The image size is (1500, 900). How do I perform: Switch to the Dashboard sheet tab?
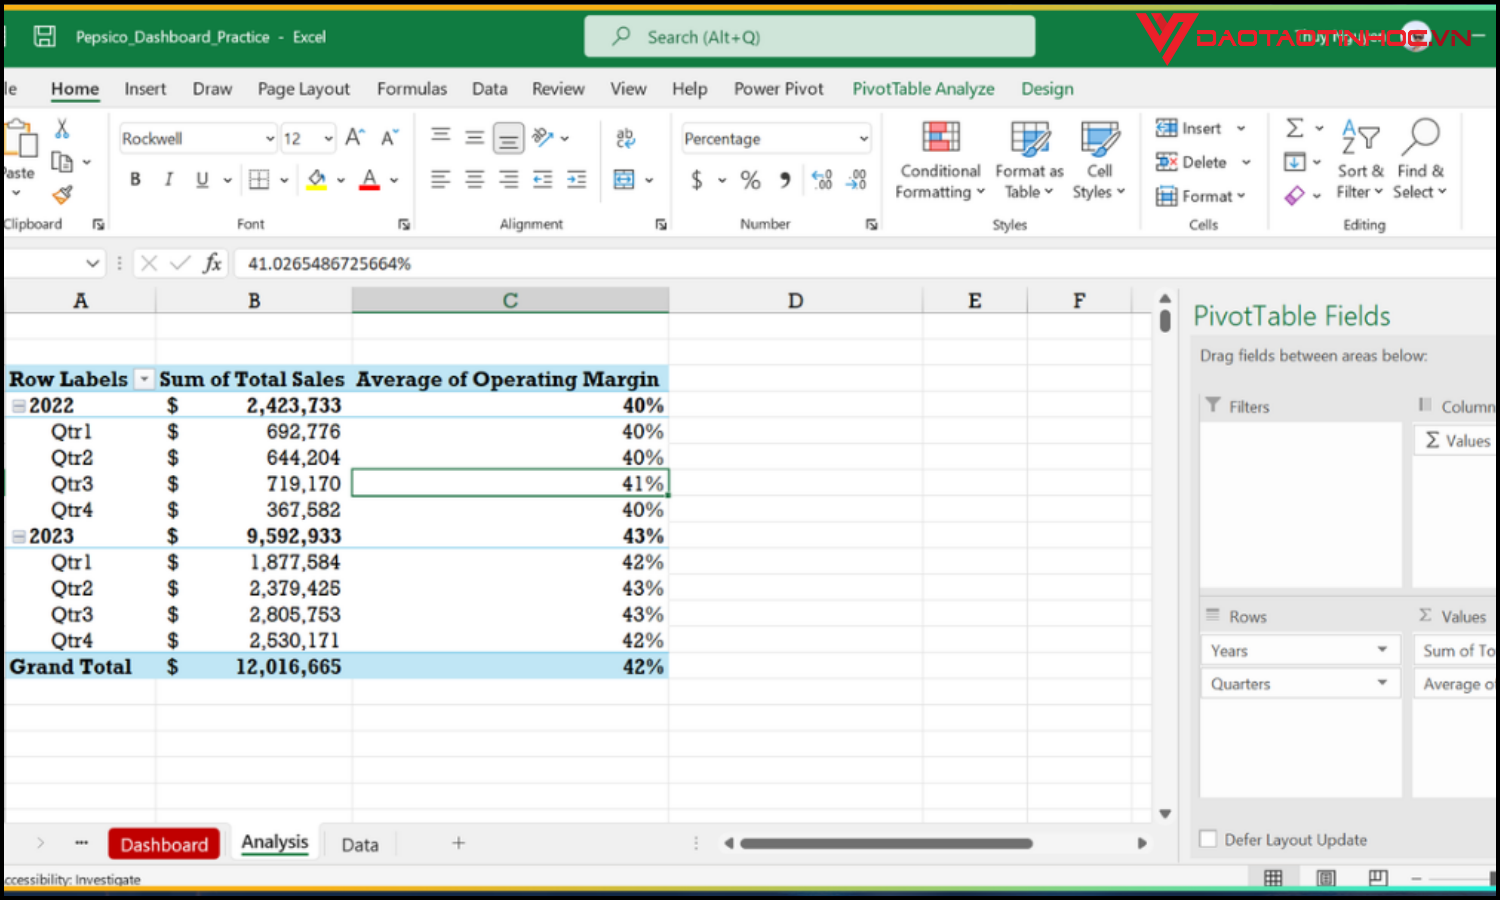164,844
